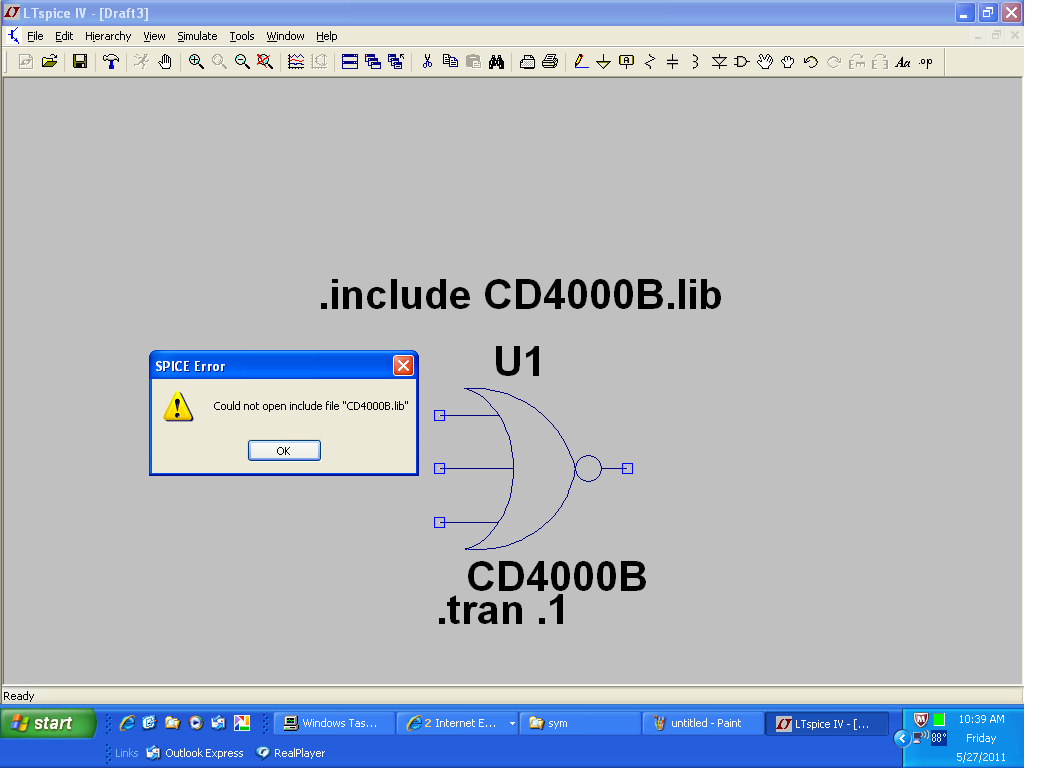Viewport: 1042px width, 770px height.
Task: Open Outlook Express from Links bar
Action: click(x=195, y=753)
